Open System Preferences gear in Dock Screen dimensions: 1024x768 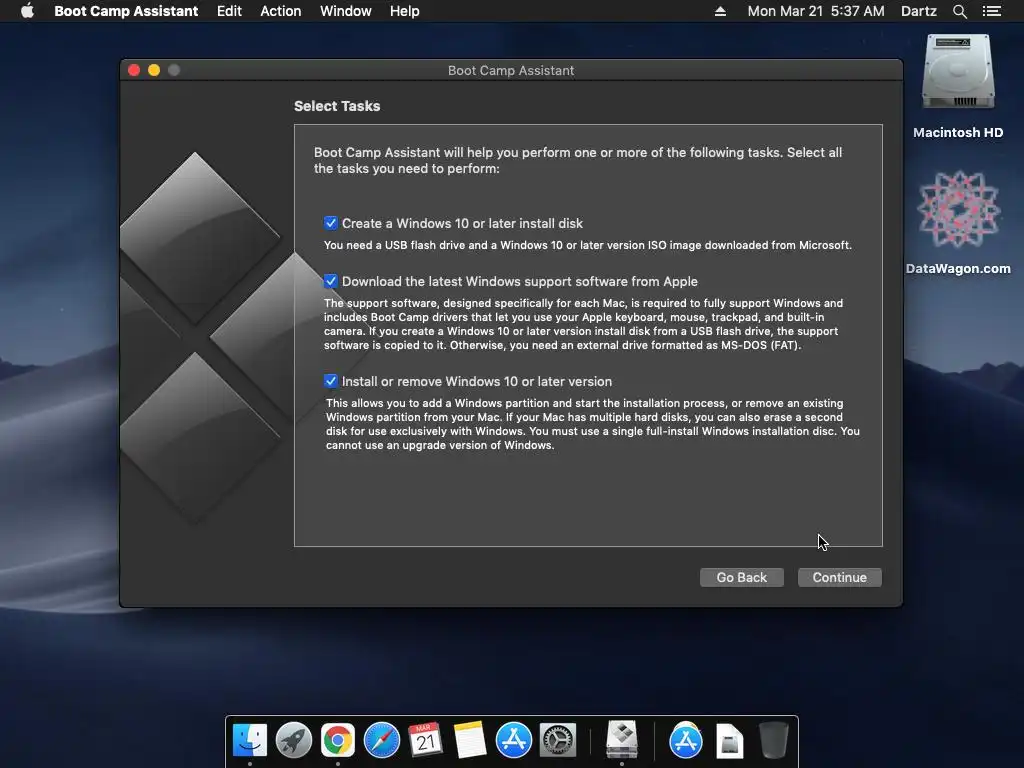pyautogui.click(x=558, y=741)
